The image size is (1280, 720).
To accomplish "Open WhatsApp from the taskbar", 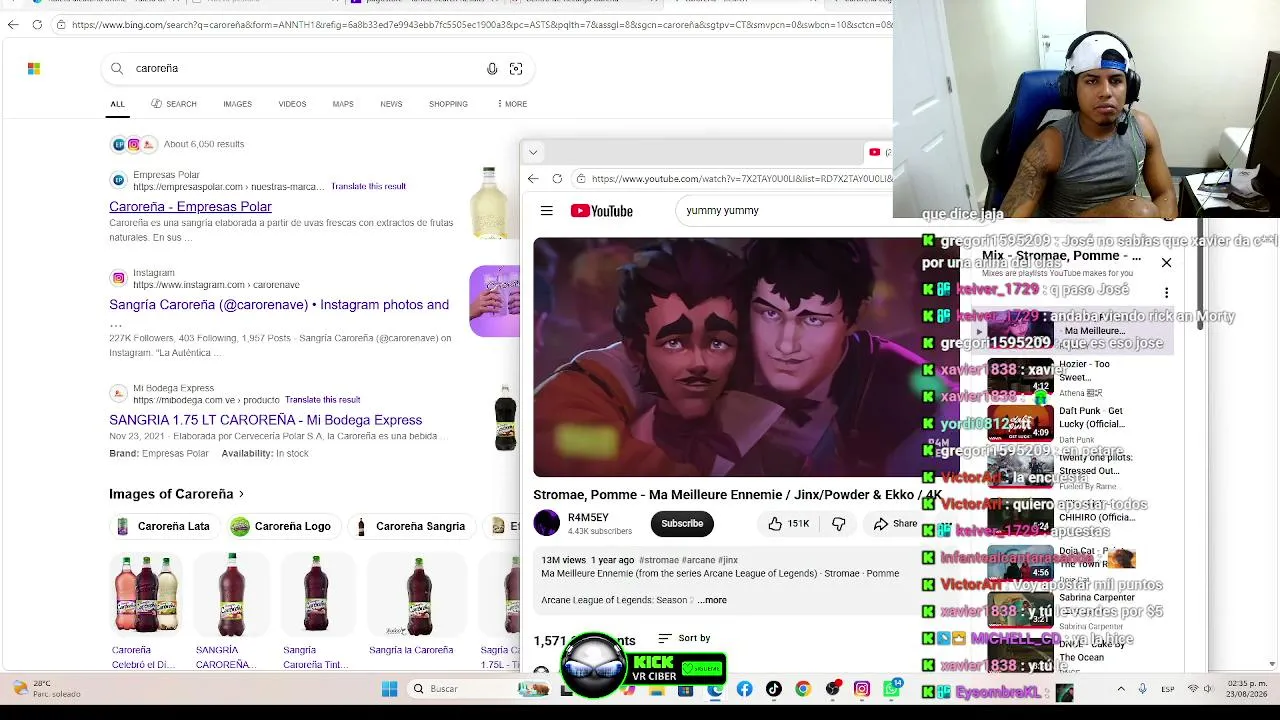I will click(x=891, y=689).
